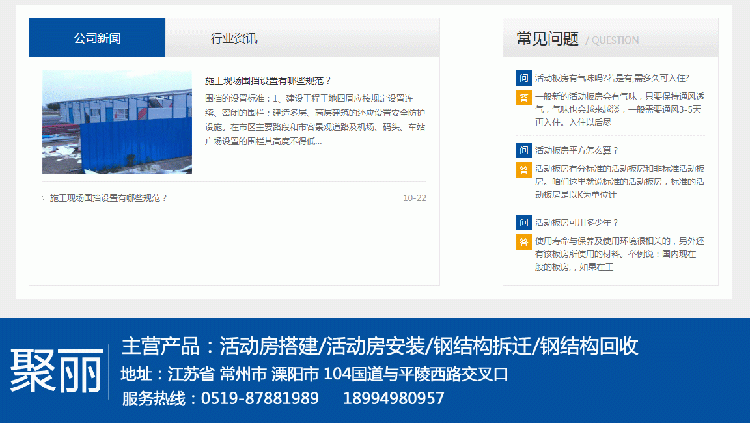Image resolution: width=750 pixels, height=423 pixels.
Task: Click the first FAQ answer mentioning 通风3-5天
Action: pyautogui.click(x=619, y=109)
